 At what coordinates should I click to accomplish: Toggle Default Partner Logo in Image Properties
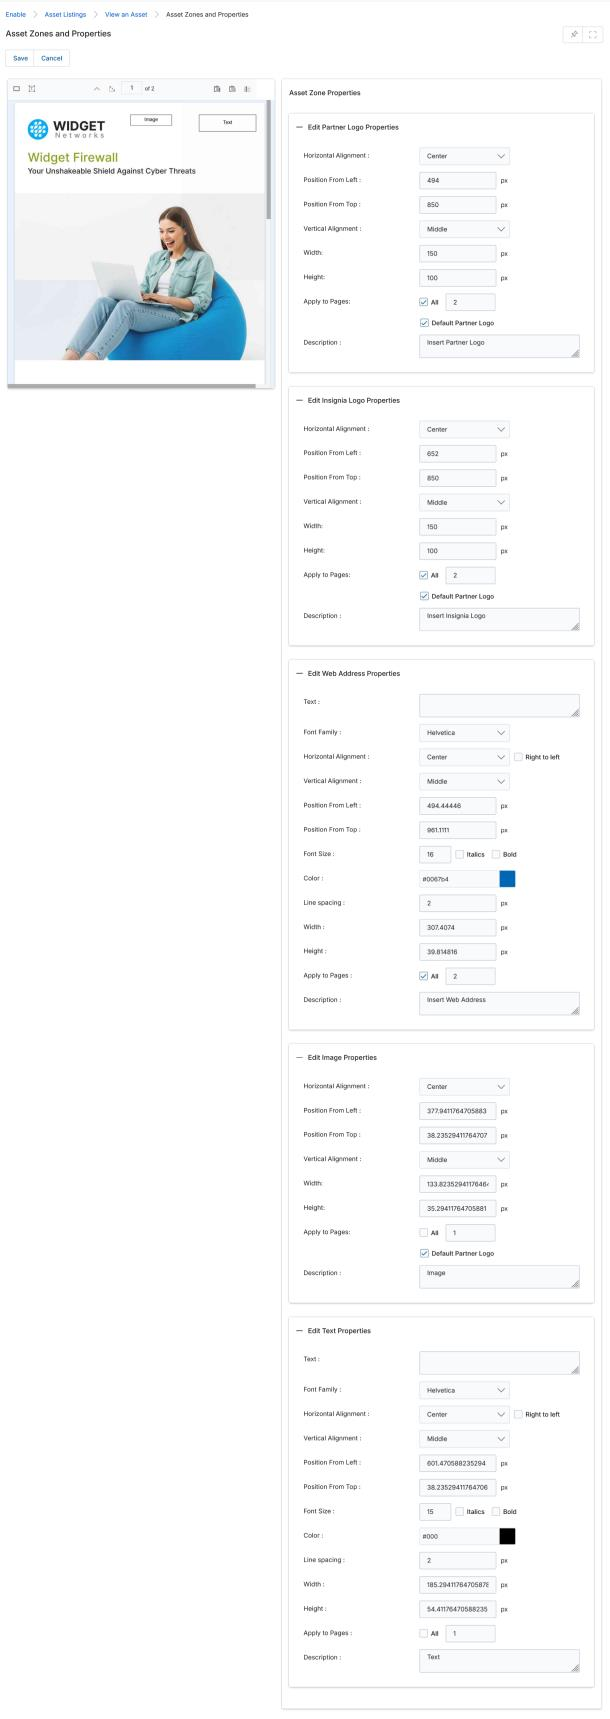click(x=424, y=1253)
